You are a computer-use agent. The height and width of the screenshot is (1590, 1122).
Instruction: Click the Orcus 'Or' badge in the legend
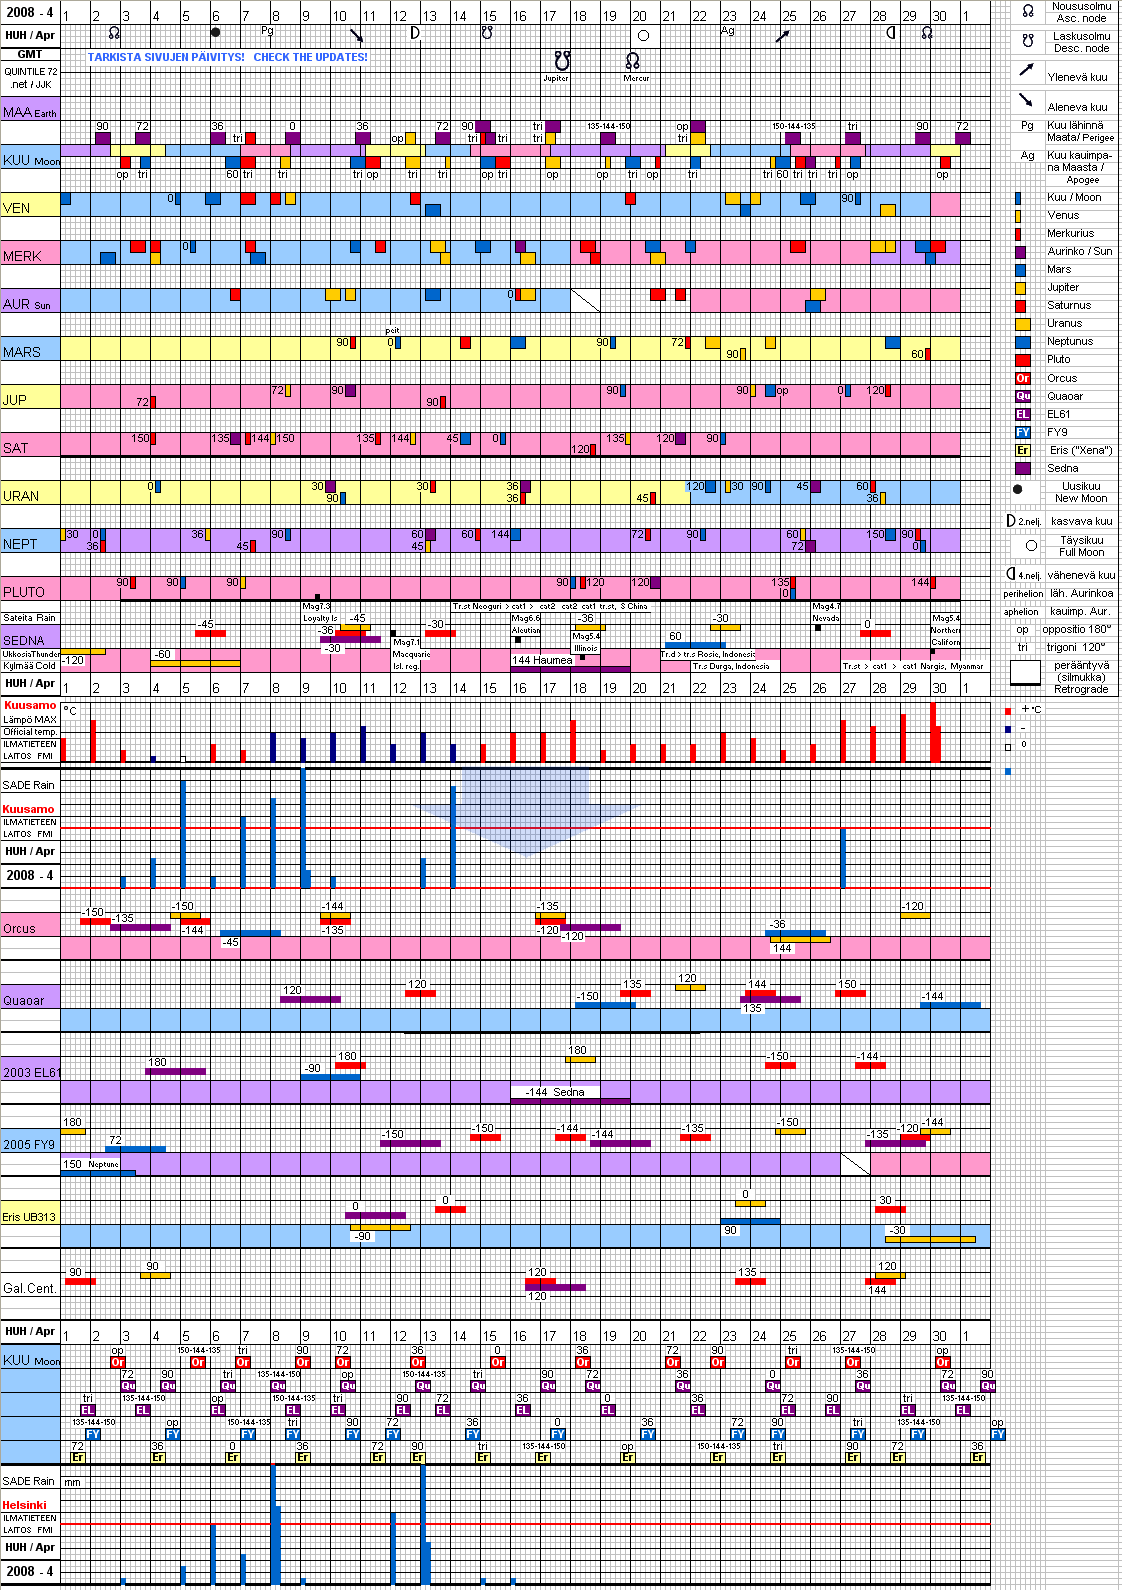click(x=1022, y=378)
